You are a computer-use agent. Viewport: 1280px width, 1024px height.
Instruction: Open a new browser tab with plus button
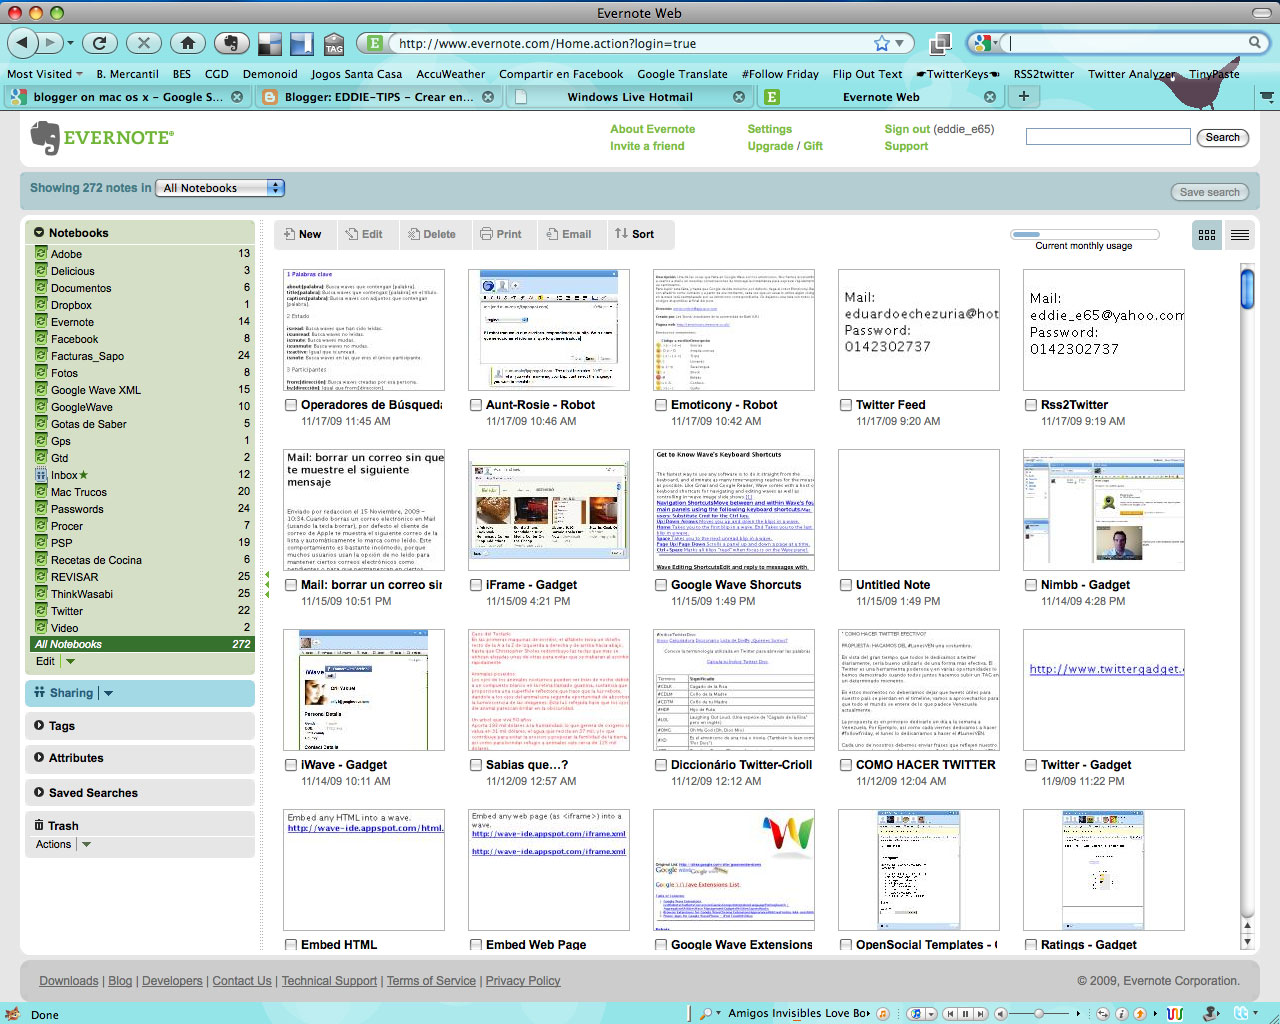point(1023,96)
